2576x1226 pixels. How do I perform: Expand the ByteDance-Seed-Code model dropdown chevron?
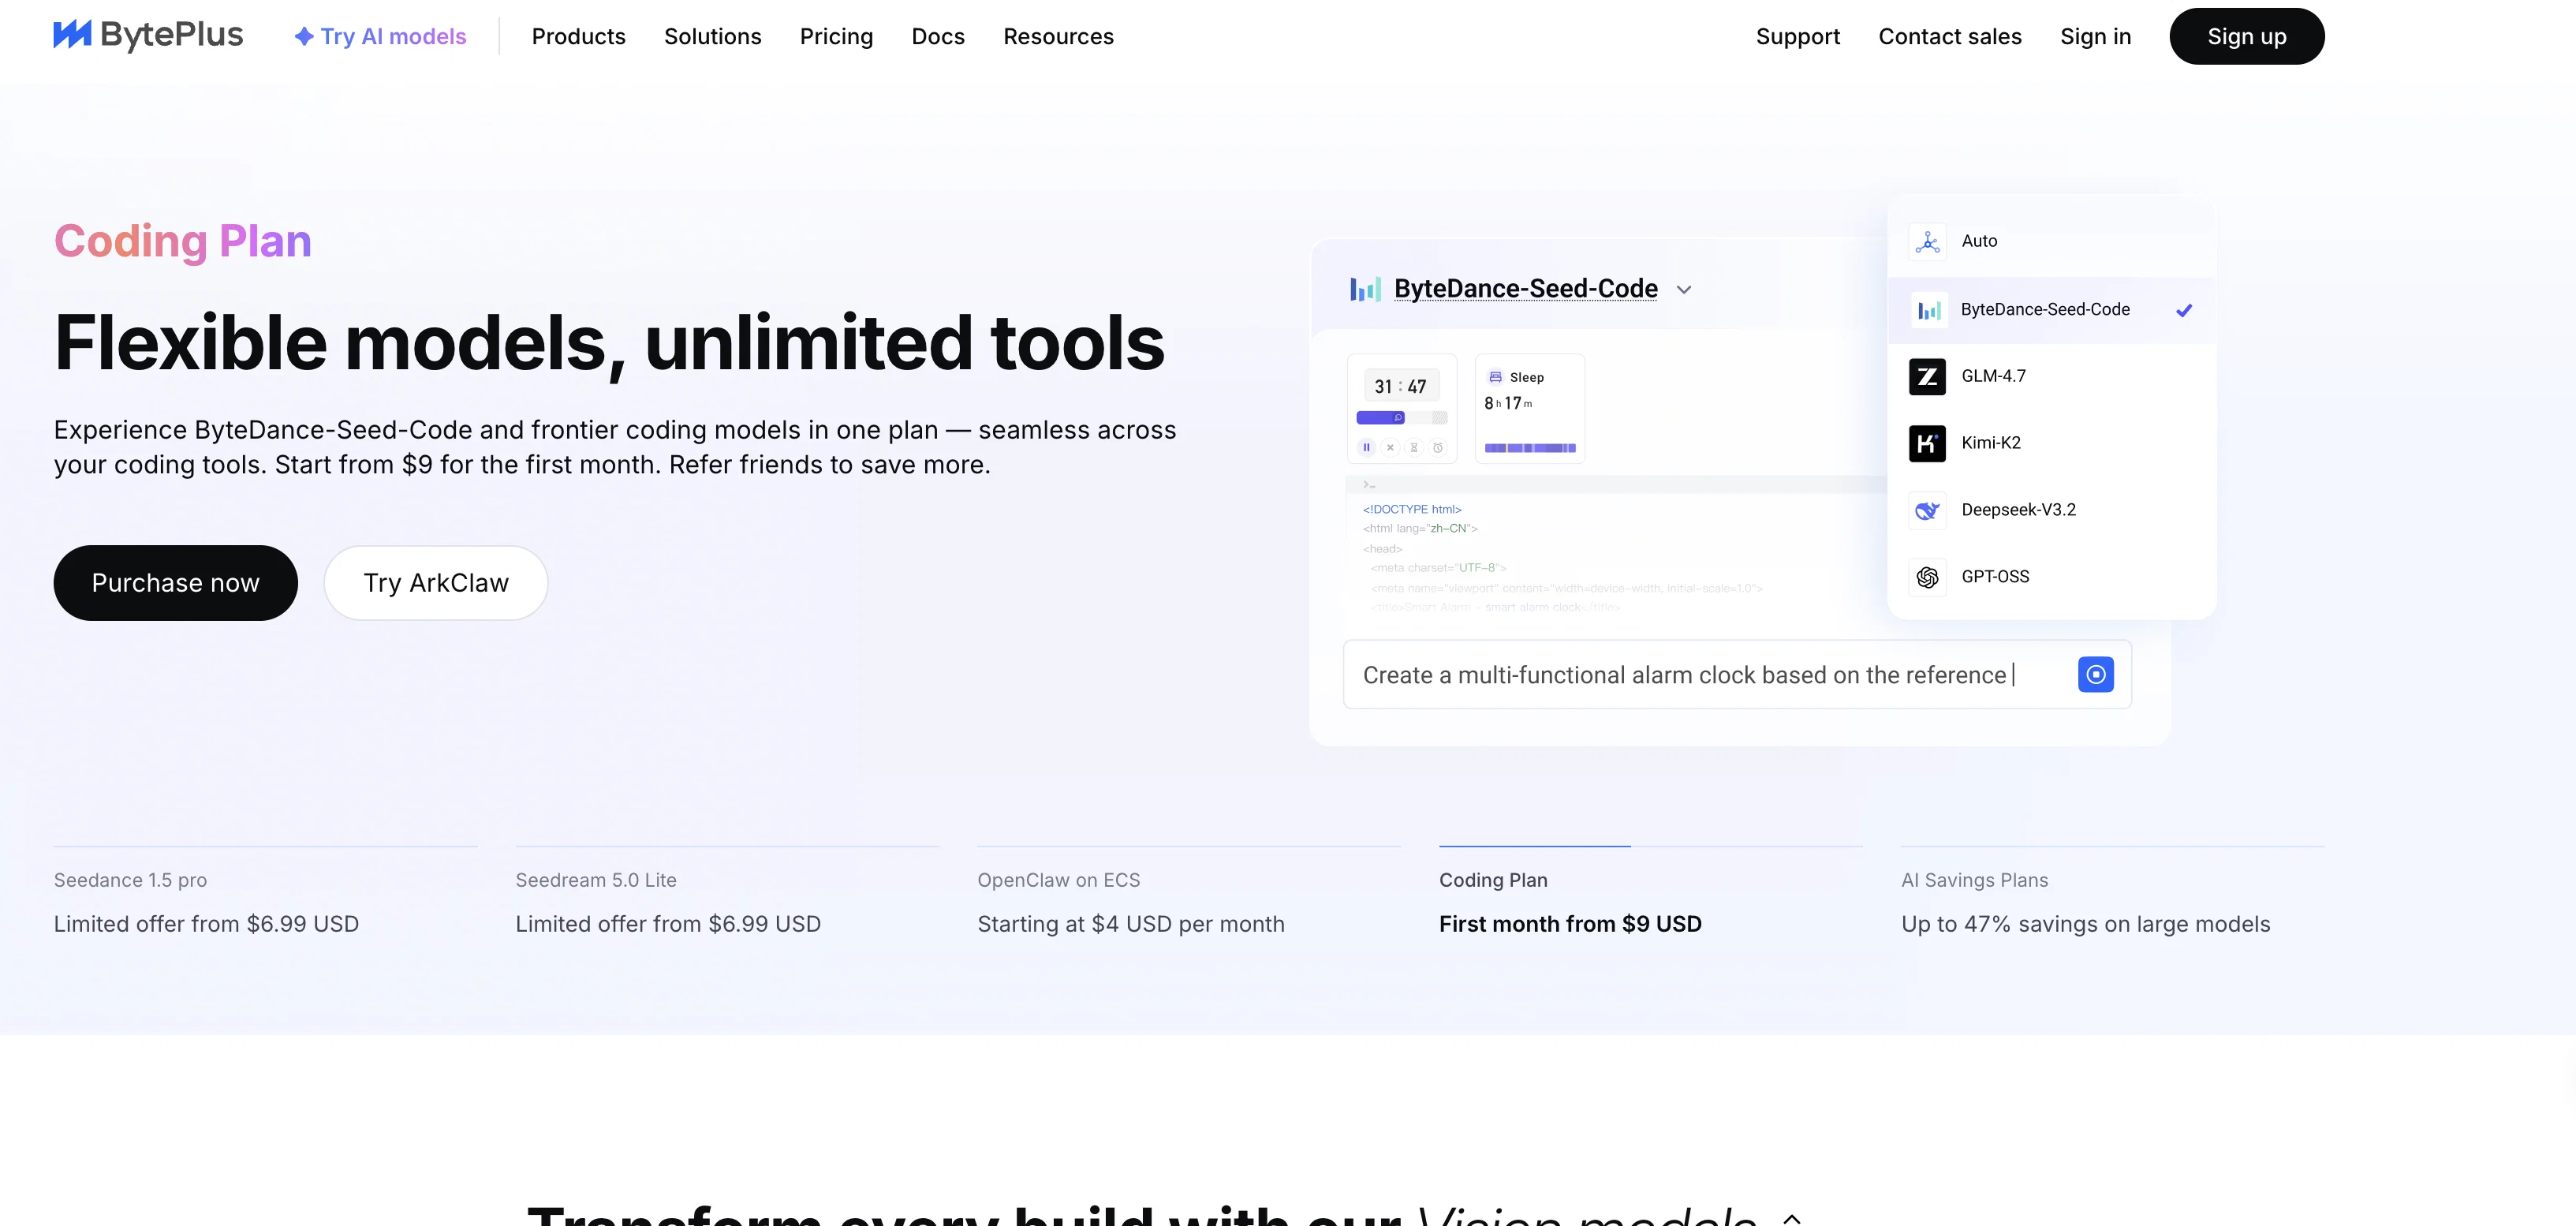click(x=1684, y=290)
